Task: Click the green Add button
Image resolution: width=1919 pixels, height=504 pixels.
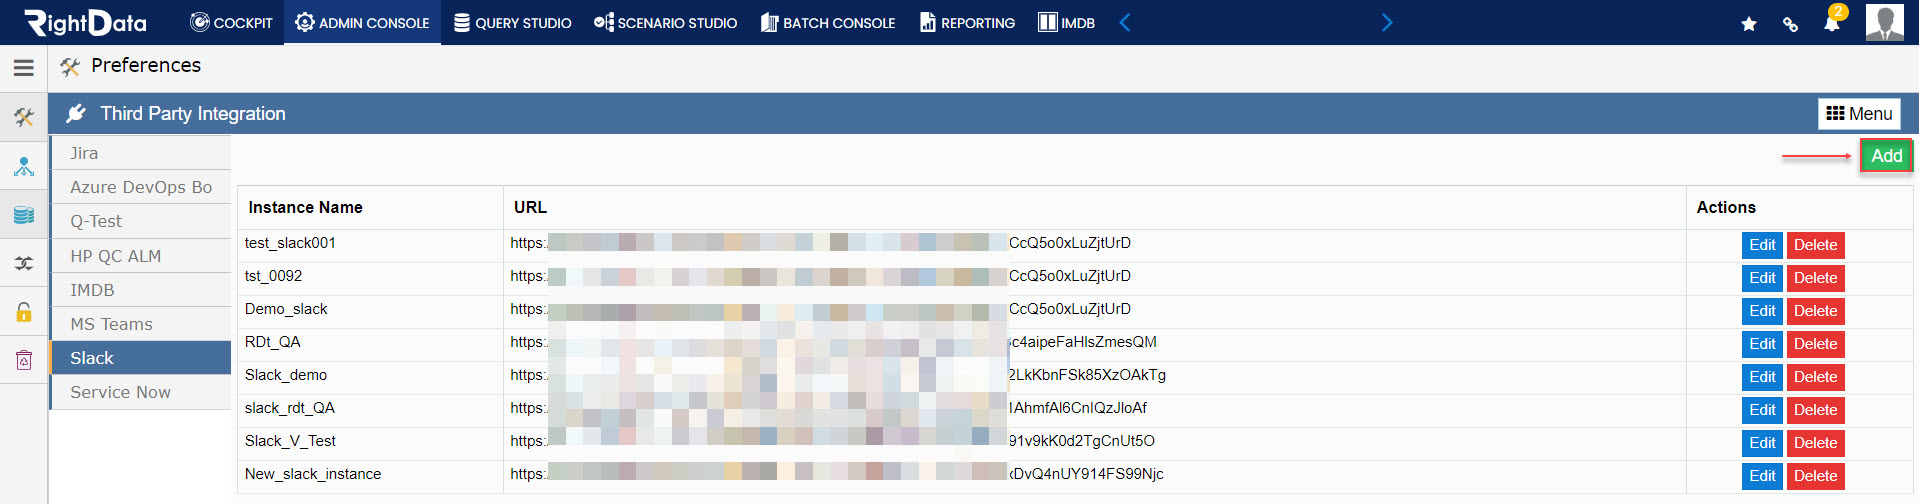Action: click(1886, 156)
